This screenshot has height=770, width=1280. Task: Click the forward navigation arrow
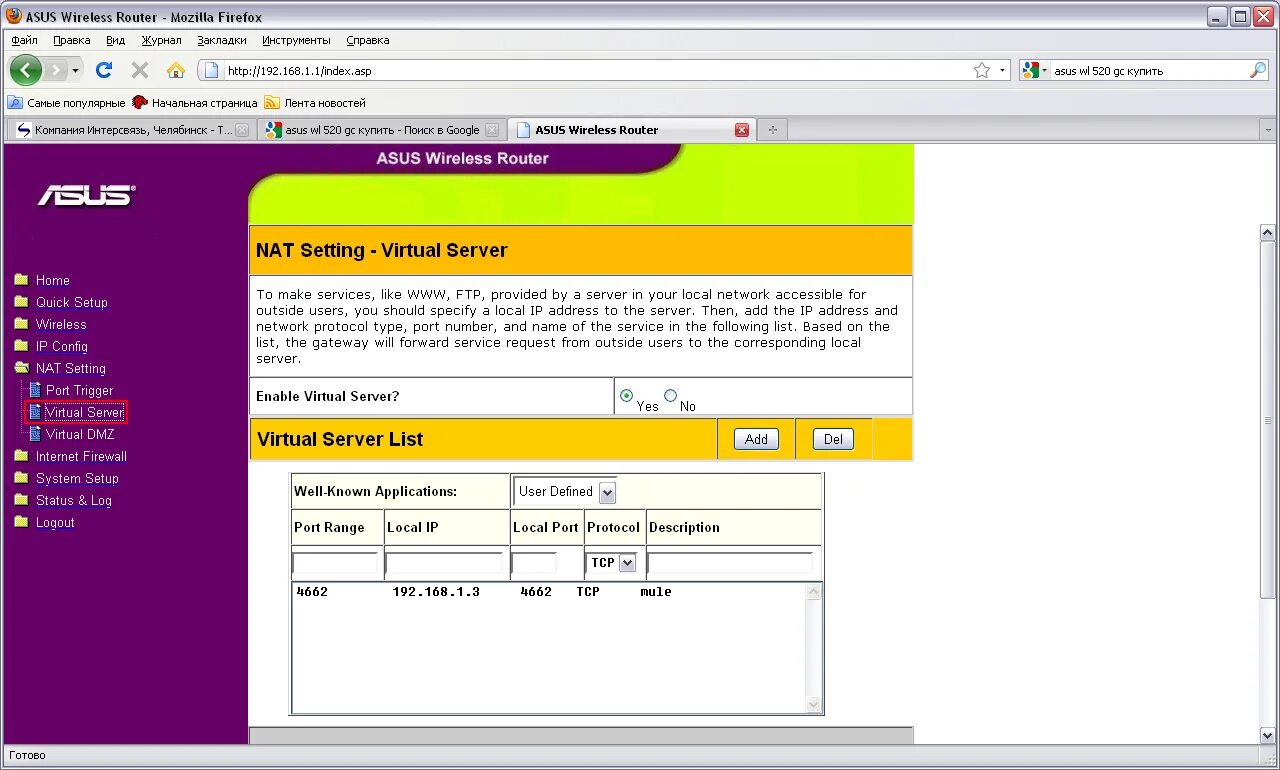click(55, 70)
